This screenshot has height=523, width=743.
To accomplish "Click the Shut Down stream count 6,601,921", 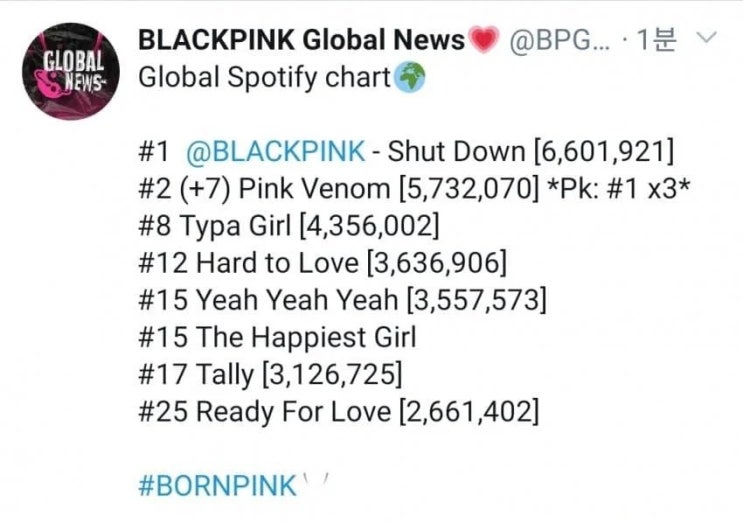I will coord(603,152).
